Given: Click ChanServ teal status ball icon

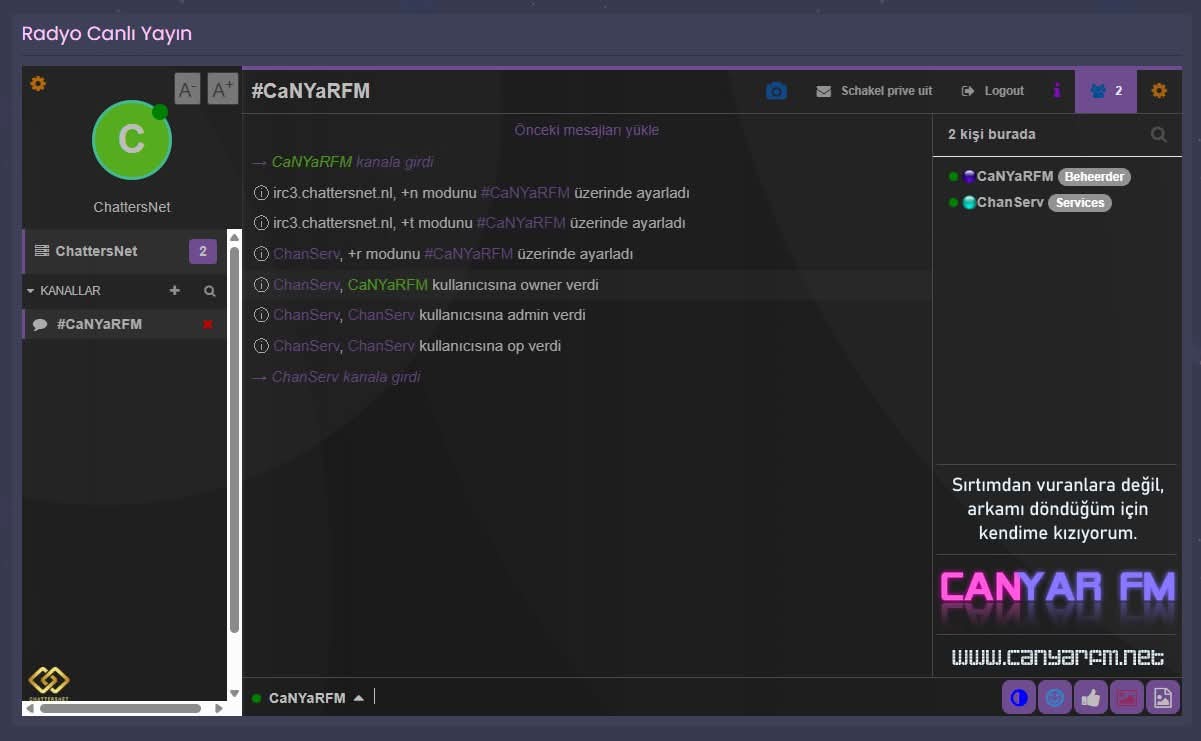Looking at the screenshot, I should 969,202.
